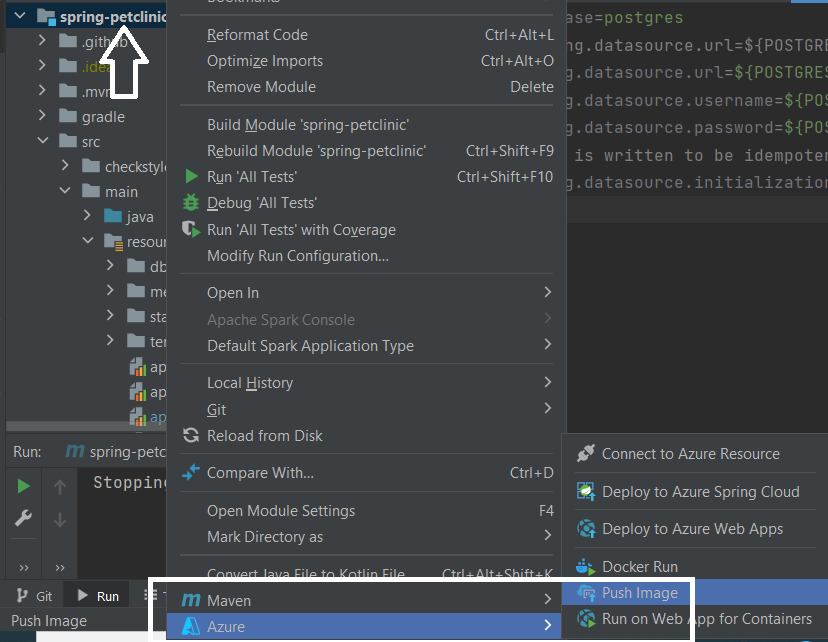Collapse the main folder chevron
Image resolution: width=828 pixels, height=642 pixels.
(65, 191)
